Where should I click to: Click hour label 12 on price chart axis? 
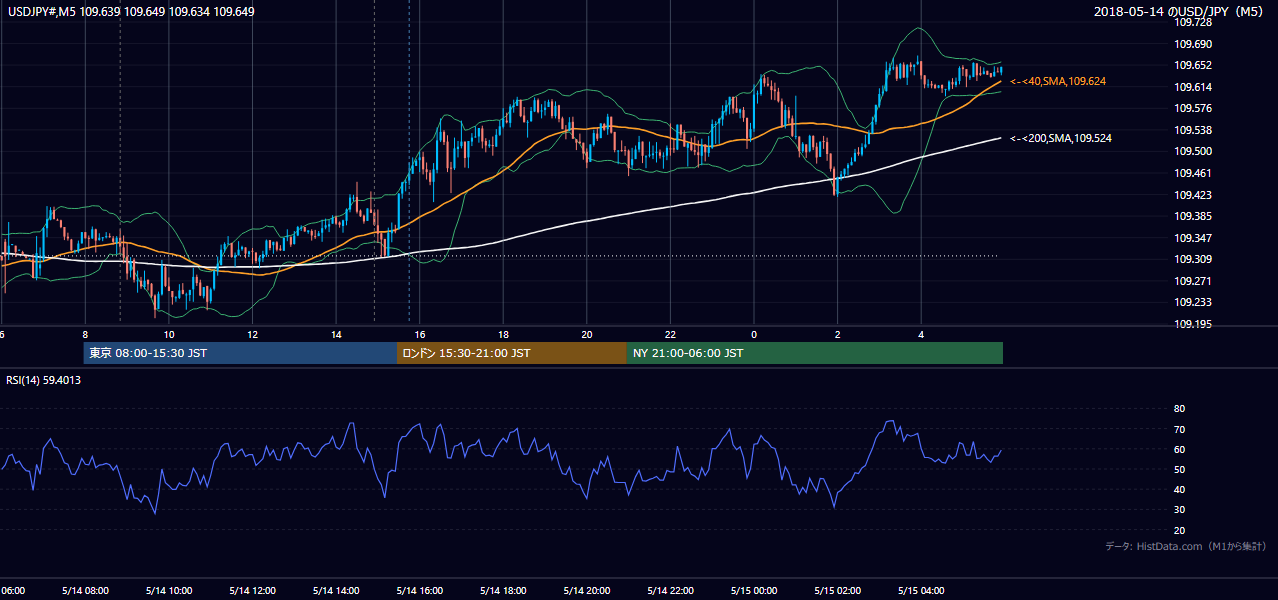(253, 334)
